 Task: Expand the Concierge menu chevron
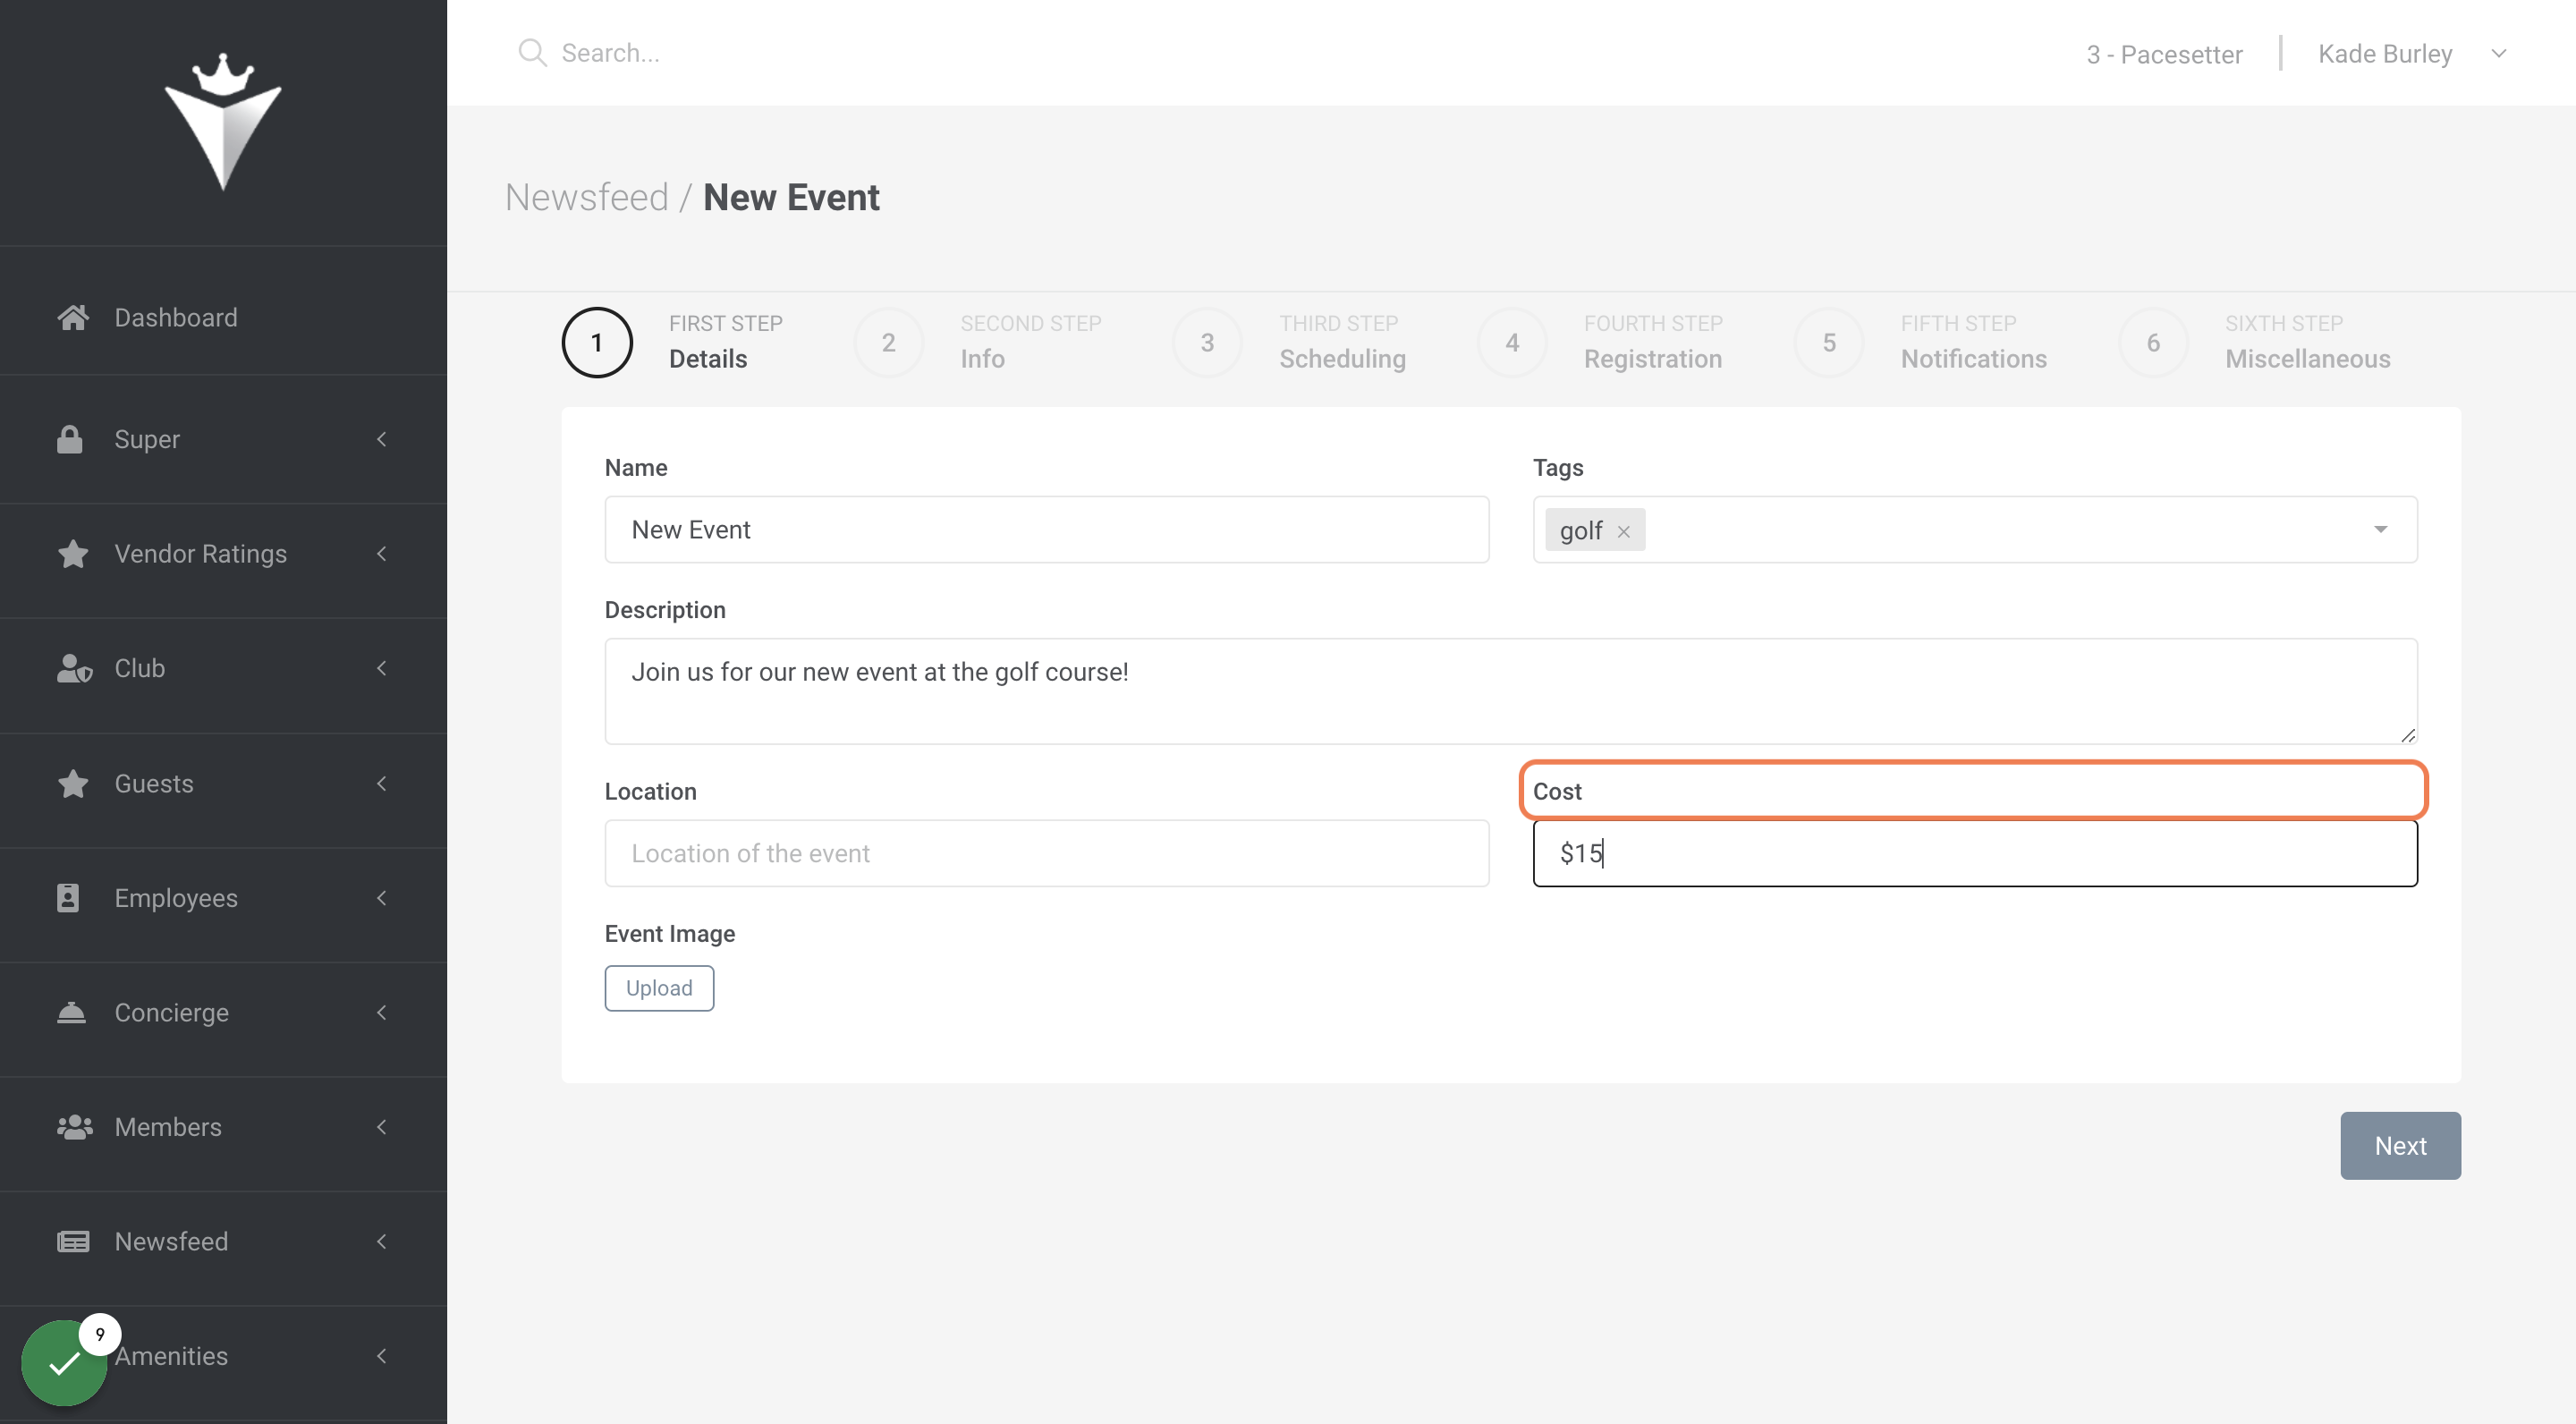point(381,1012)
